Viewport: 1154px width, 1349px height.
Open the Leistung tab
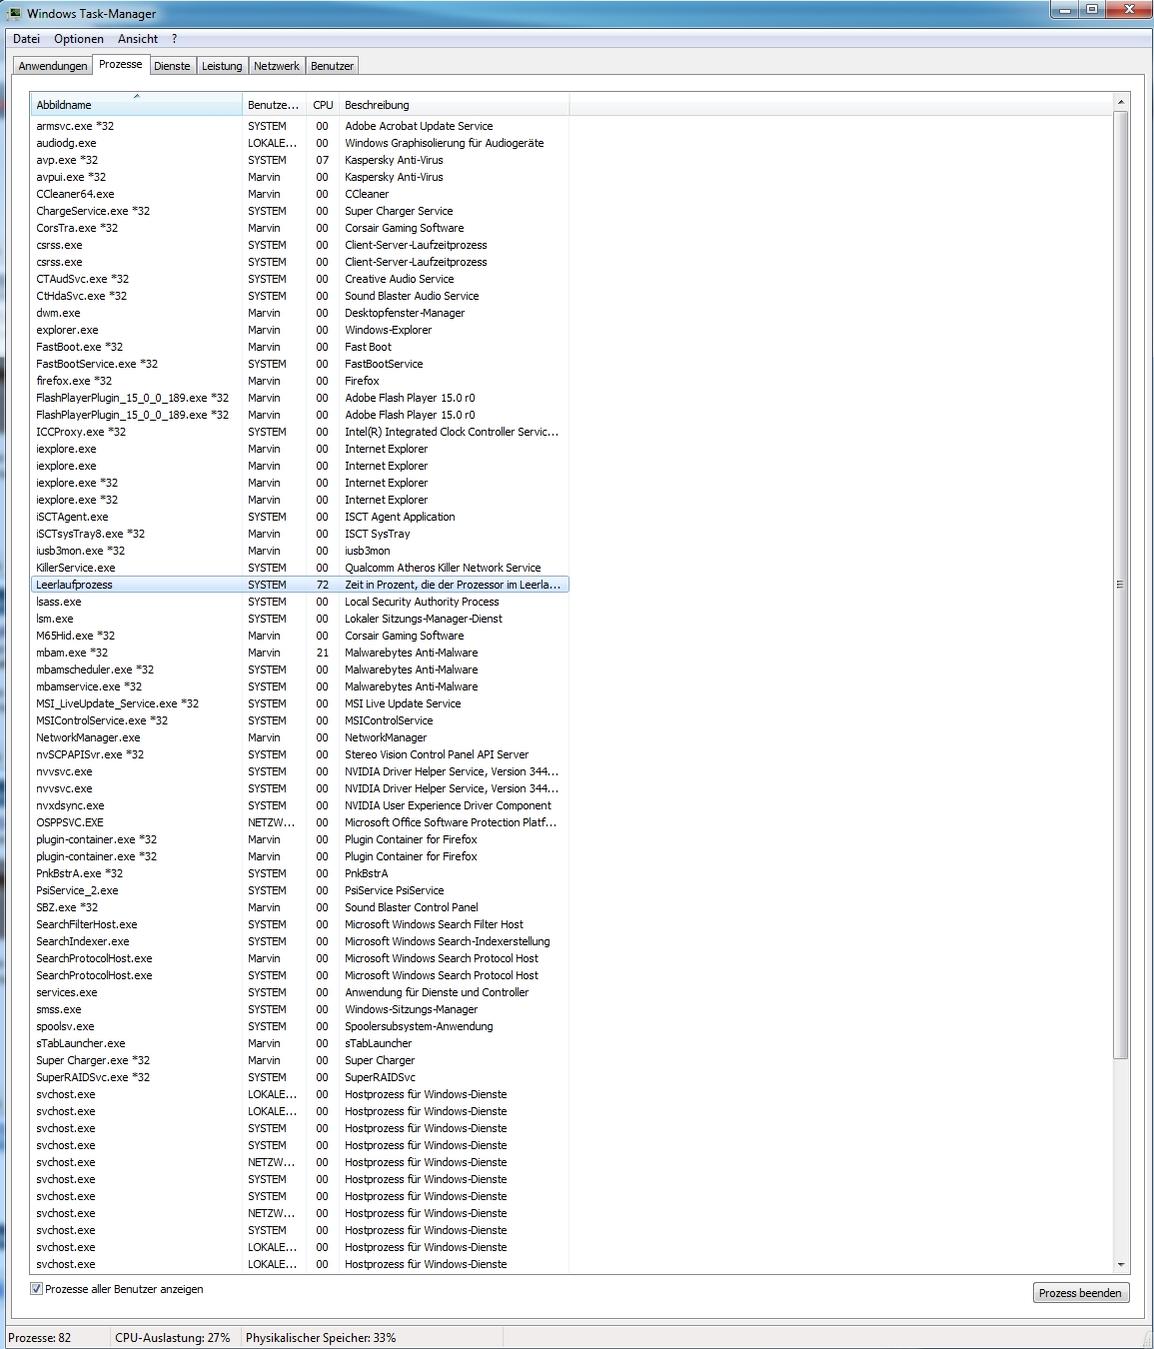click(x=222, y=66)
